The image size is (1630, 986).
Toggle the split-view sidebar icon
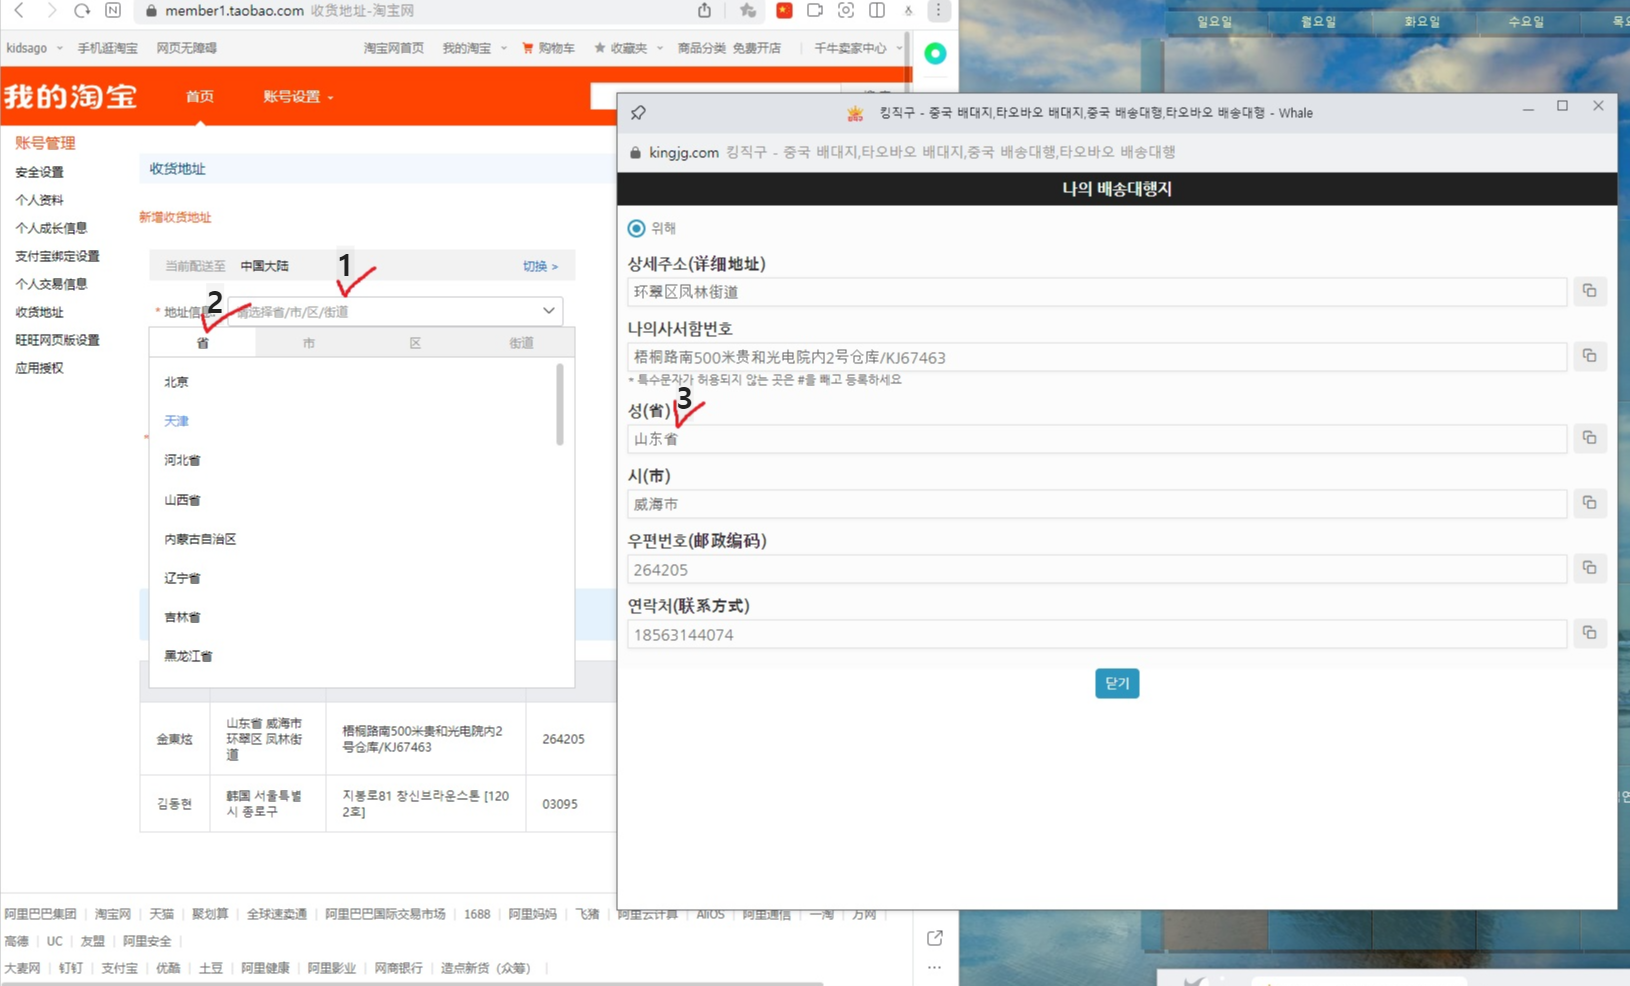[x=877, y=10]
